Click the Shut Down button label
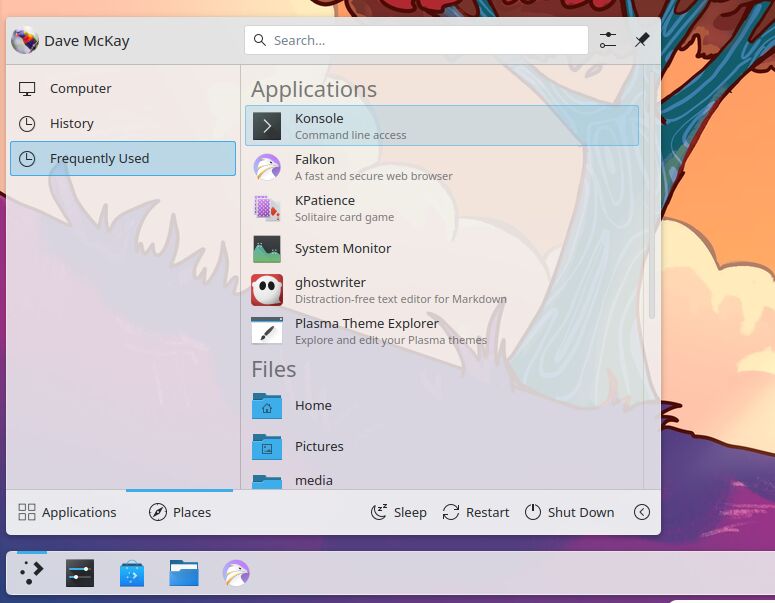Viewport: 775px width, 603px height. tap(581, 513)
